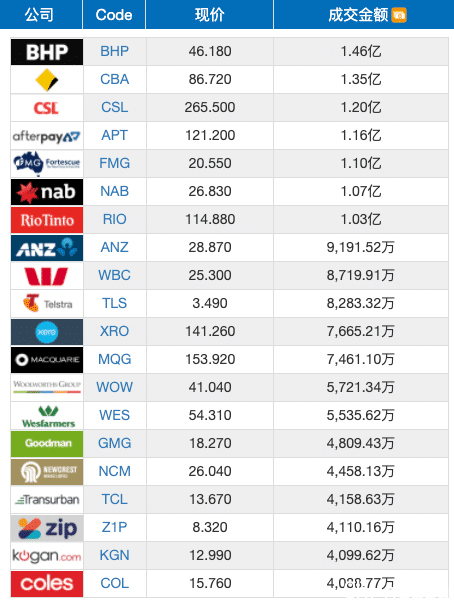Select the coles red logo
The width and height of the screenshot is (454, 603).
tap(47, 583)
